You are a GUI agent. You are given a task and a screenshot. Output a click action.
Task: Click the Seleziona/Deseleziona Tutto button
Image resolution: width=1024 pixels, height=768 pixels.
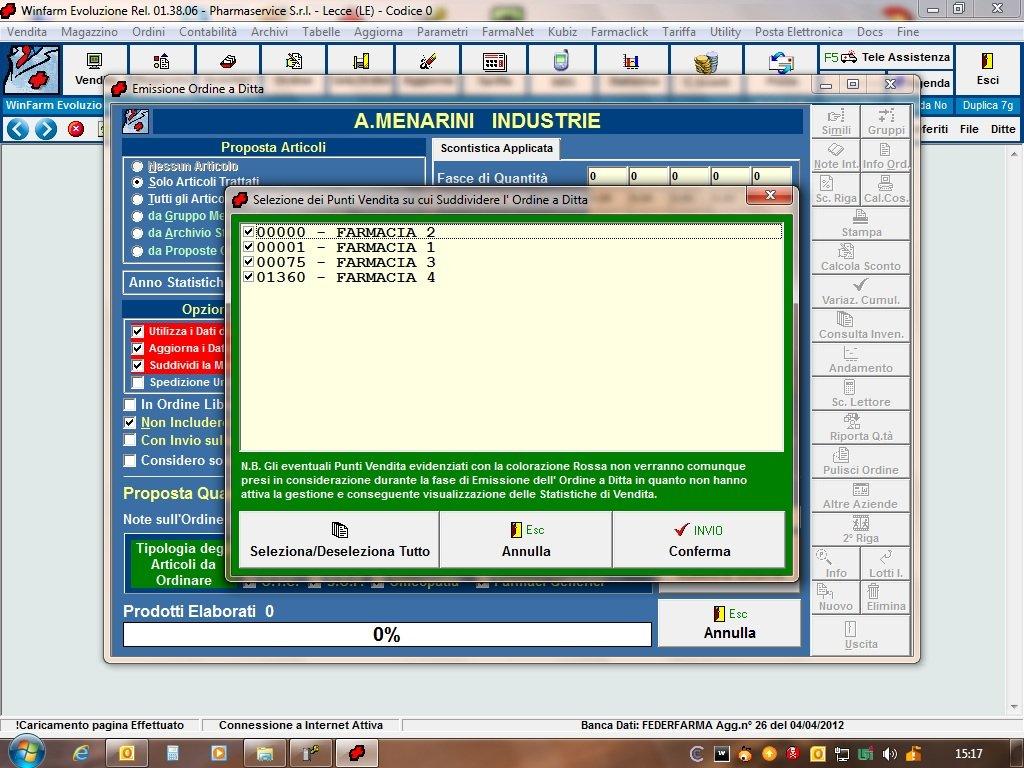click(339, 540)
